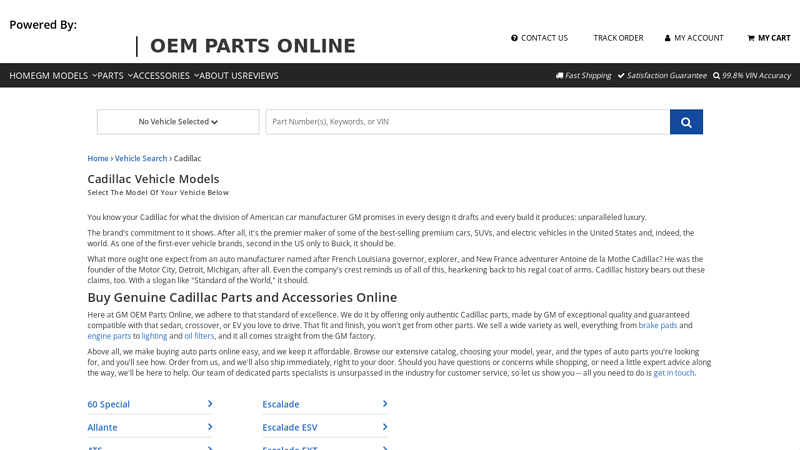Follow the lighting link
The image size is (800, 450).
click(x=155, y=336)
